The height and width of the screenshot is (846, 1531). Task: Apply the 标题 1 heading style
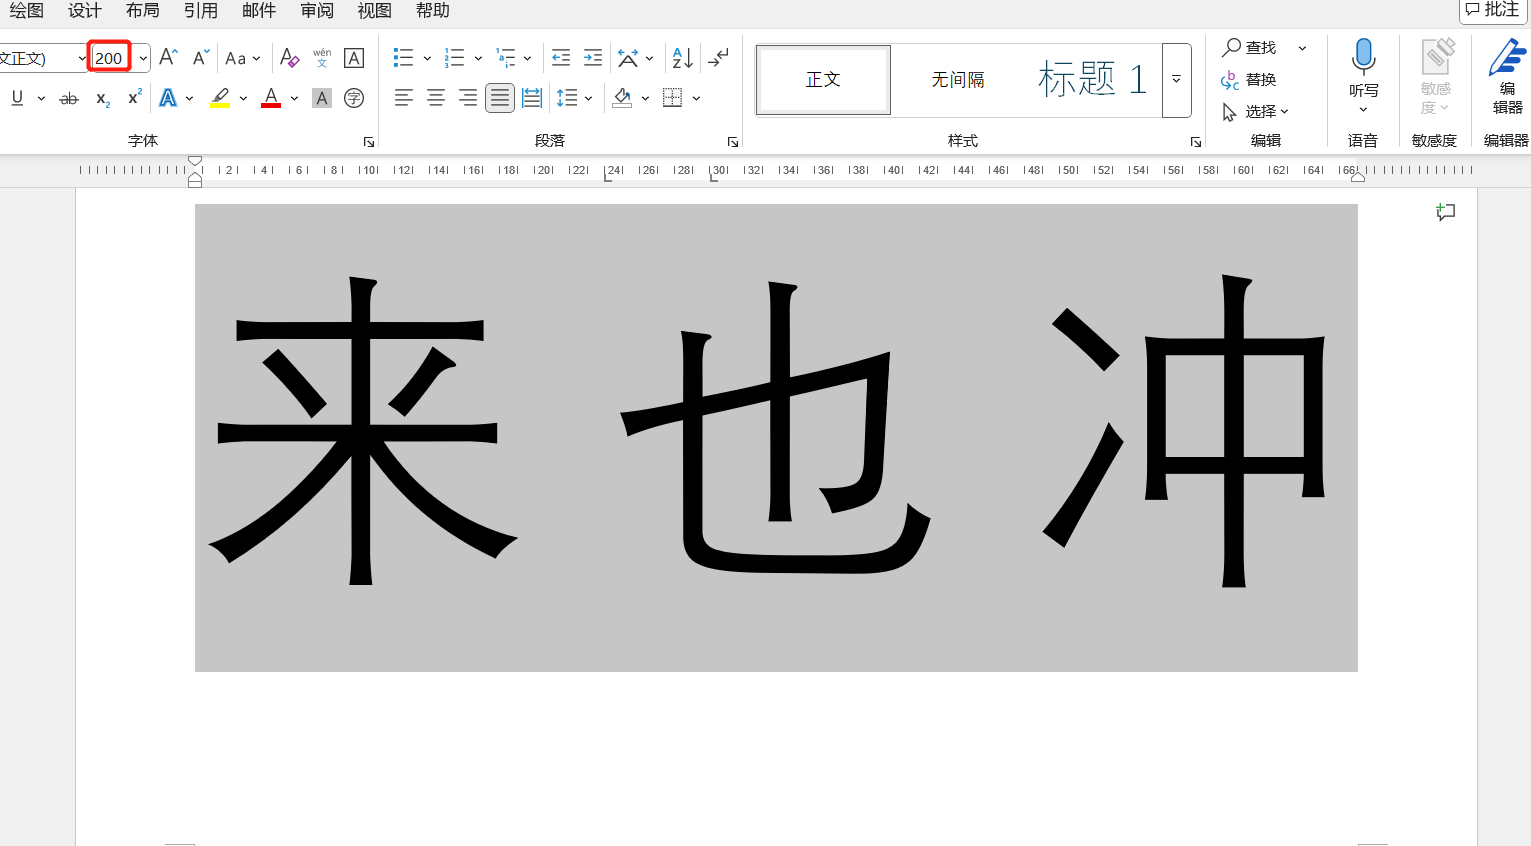click(x=1093, y=80)
